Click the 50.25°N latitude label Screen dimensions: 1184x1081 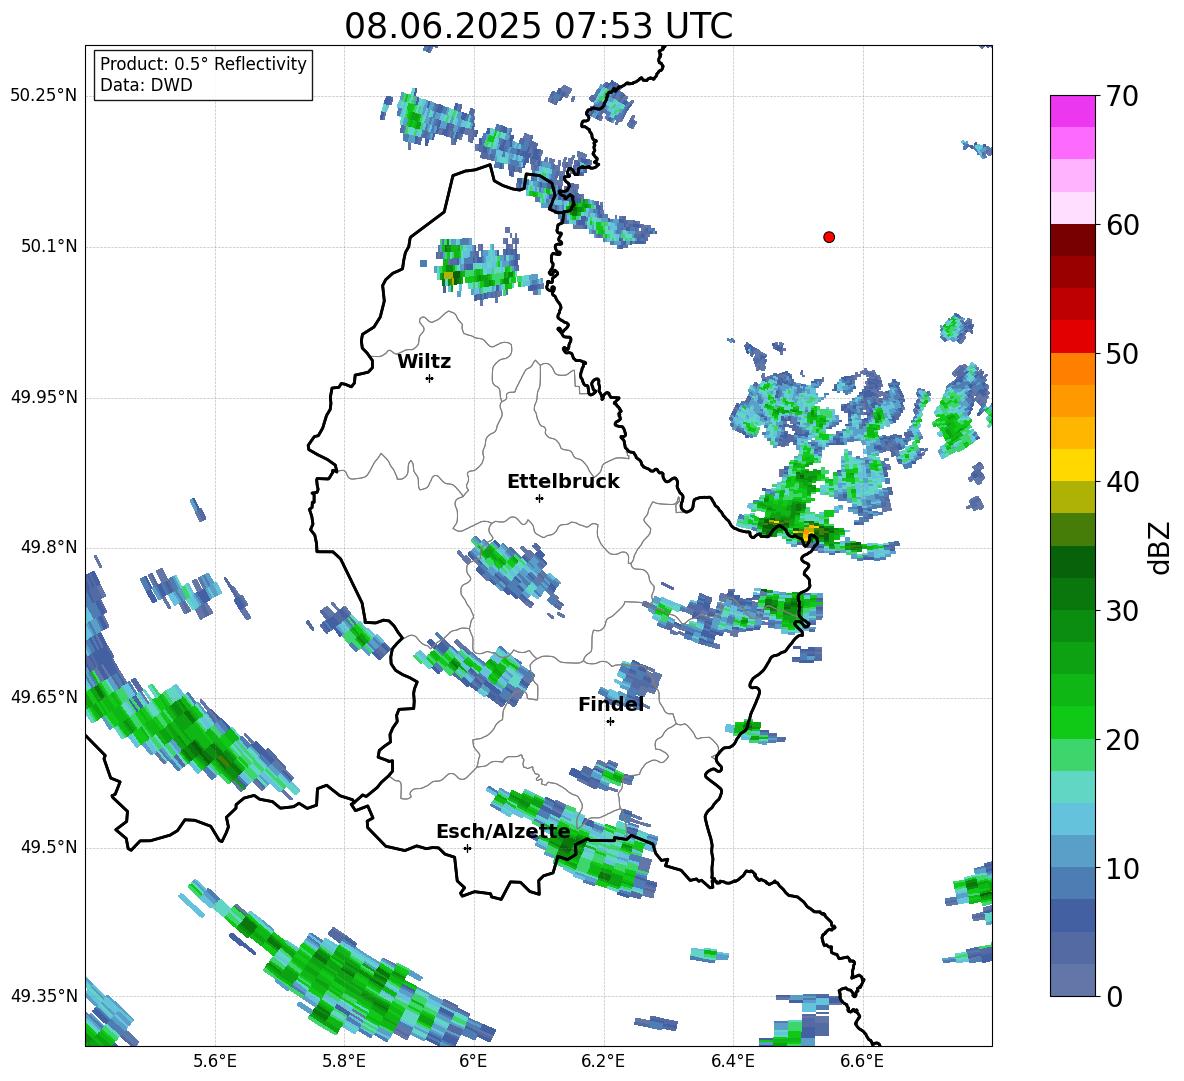click(x=44, y=96)
